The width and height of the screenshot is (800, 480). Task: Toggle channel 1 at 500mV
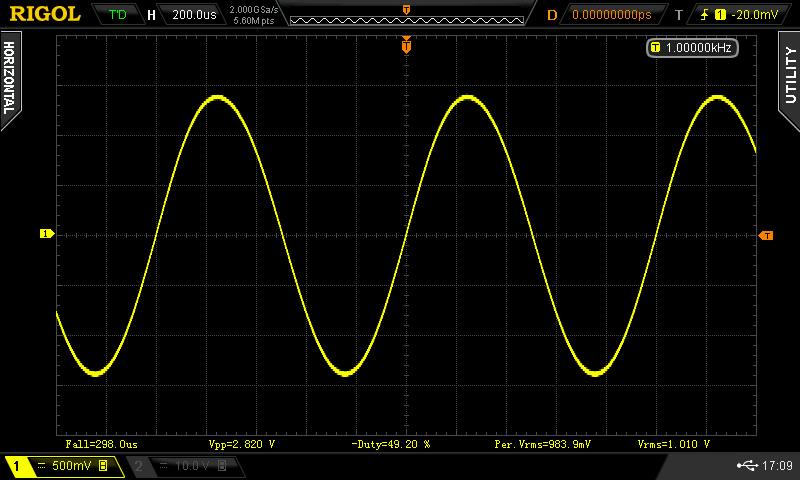coord(62,466)
